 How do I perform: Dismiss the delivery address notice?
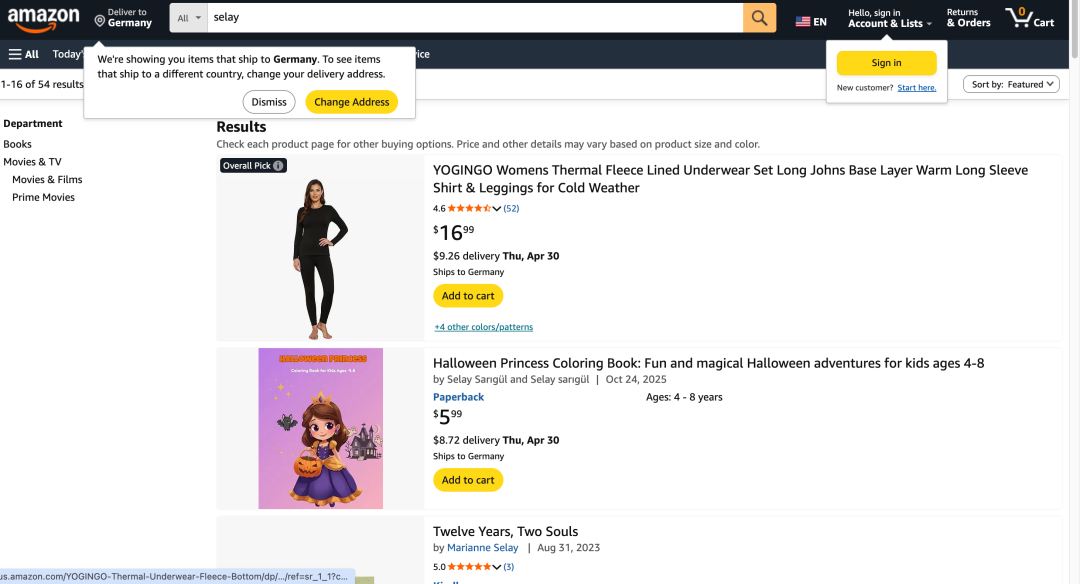269,102
